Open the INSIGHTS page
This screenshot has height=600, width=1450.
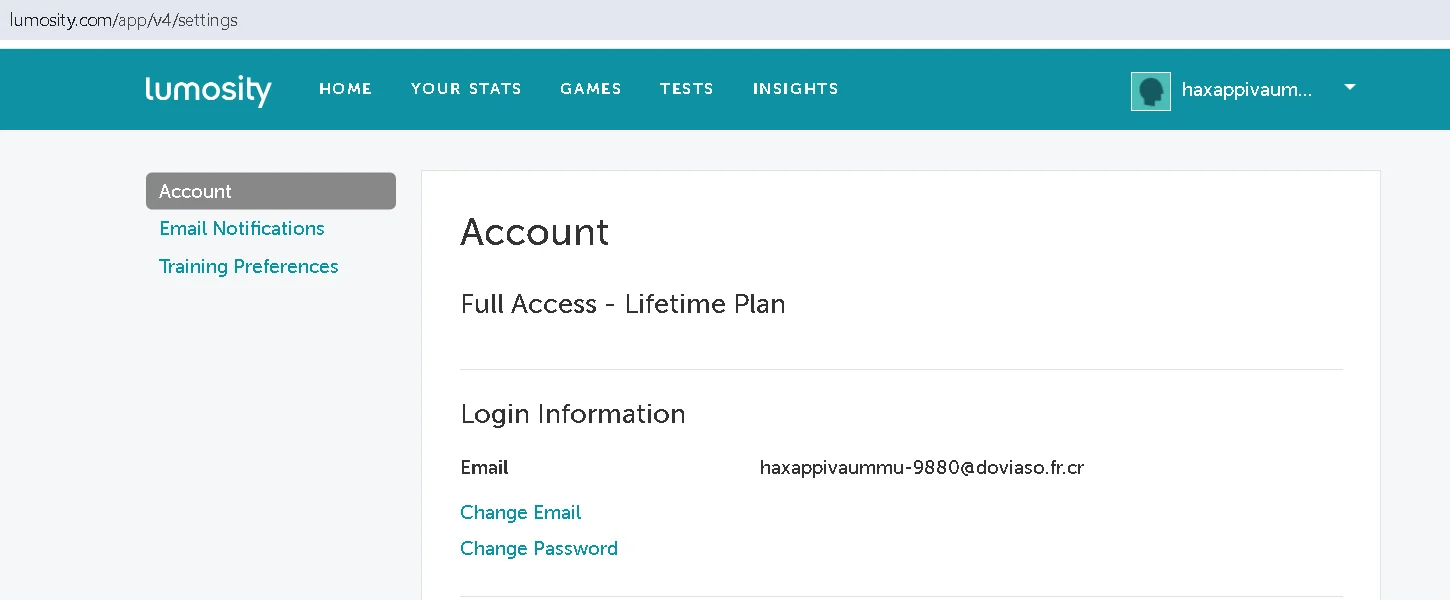[796, 89]
